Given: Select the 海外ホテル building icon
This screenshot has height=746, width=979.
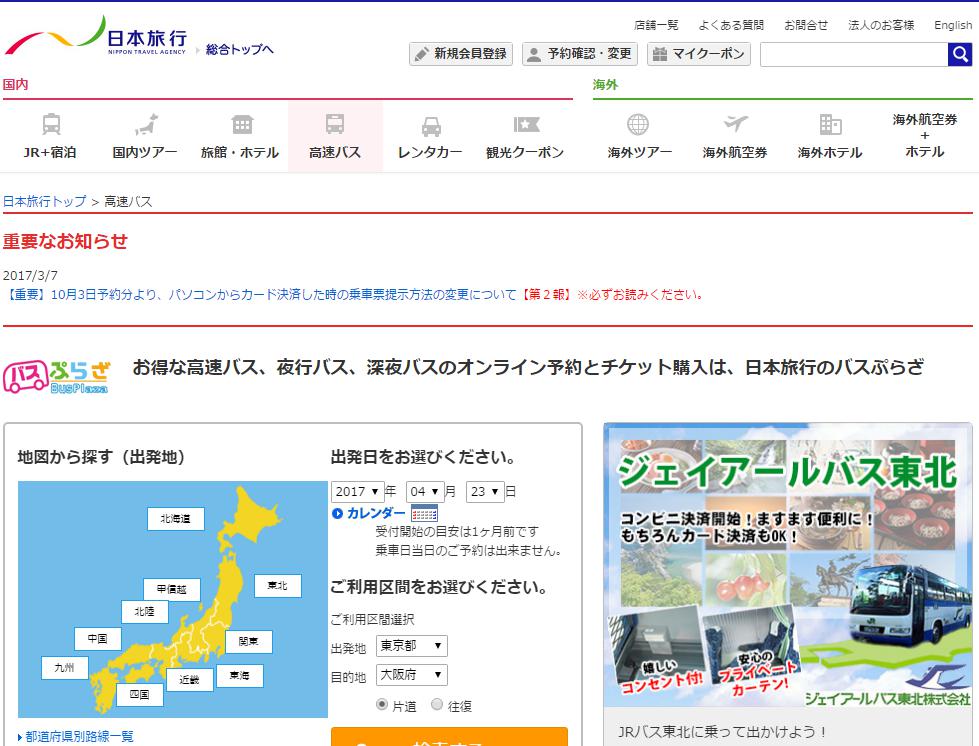Looking at the screenshot, I should tap(830, 124).
